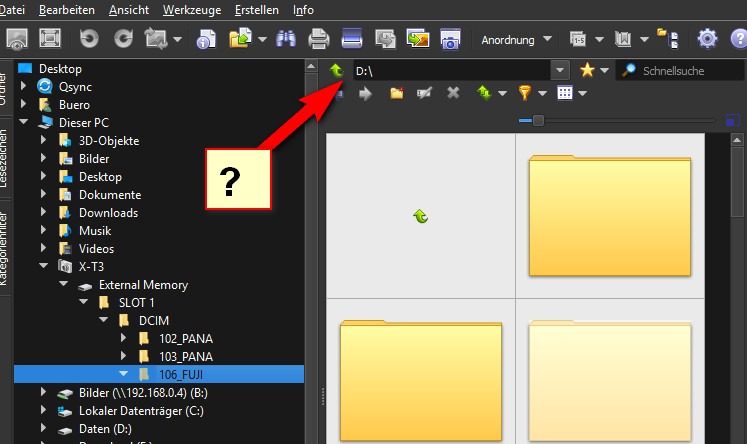Select the faded hidden folder thumbnail

(610, 381)
